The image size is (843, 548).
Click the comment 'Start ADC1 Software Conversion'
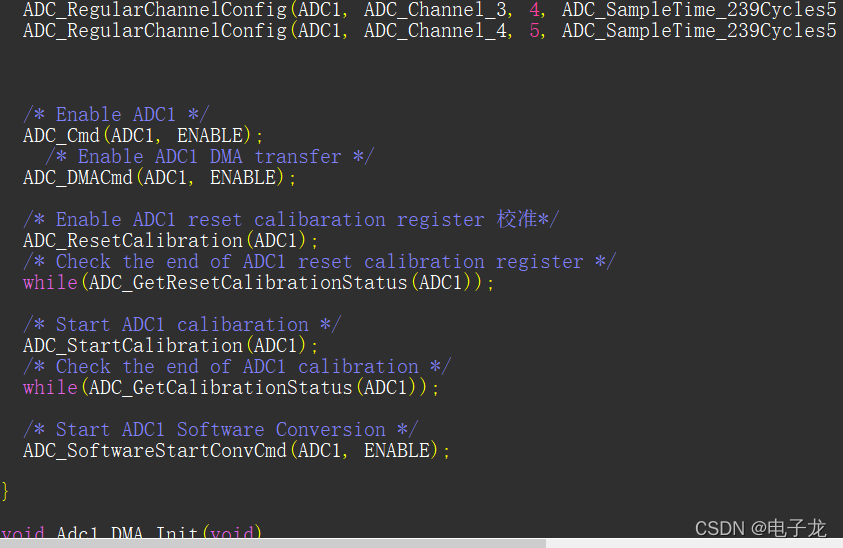220,429
